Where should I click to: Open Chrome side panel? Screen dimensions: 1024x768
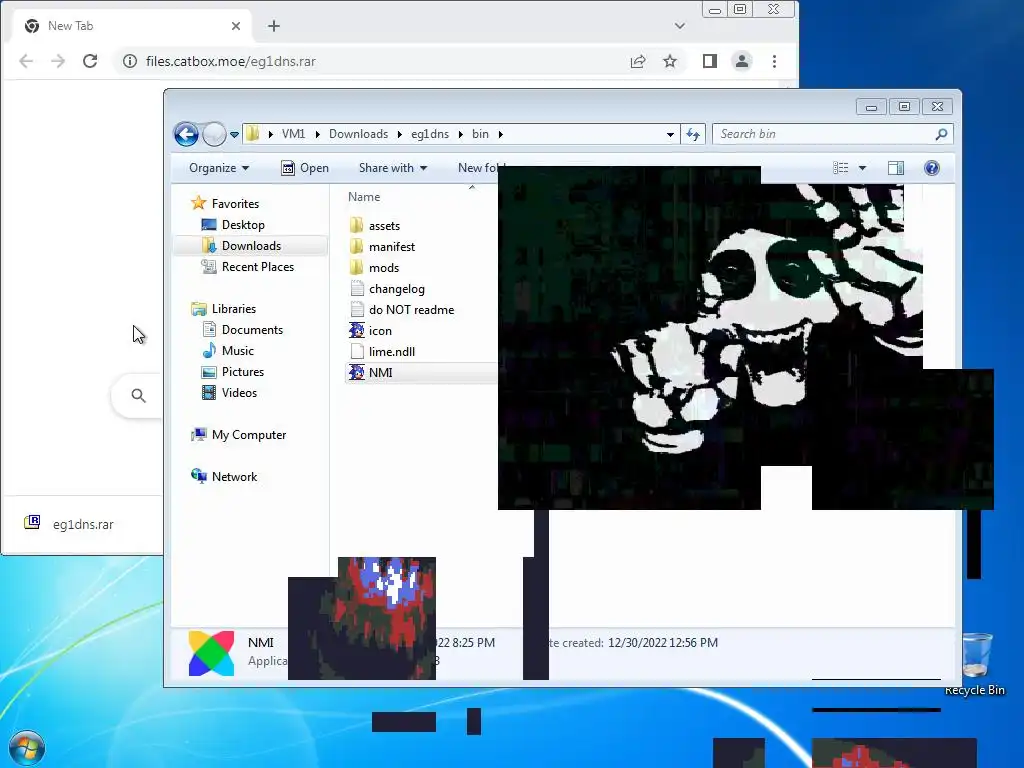710,61
